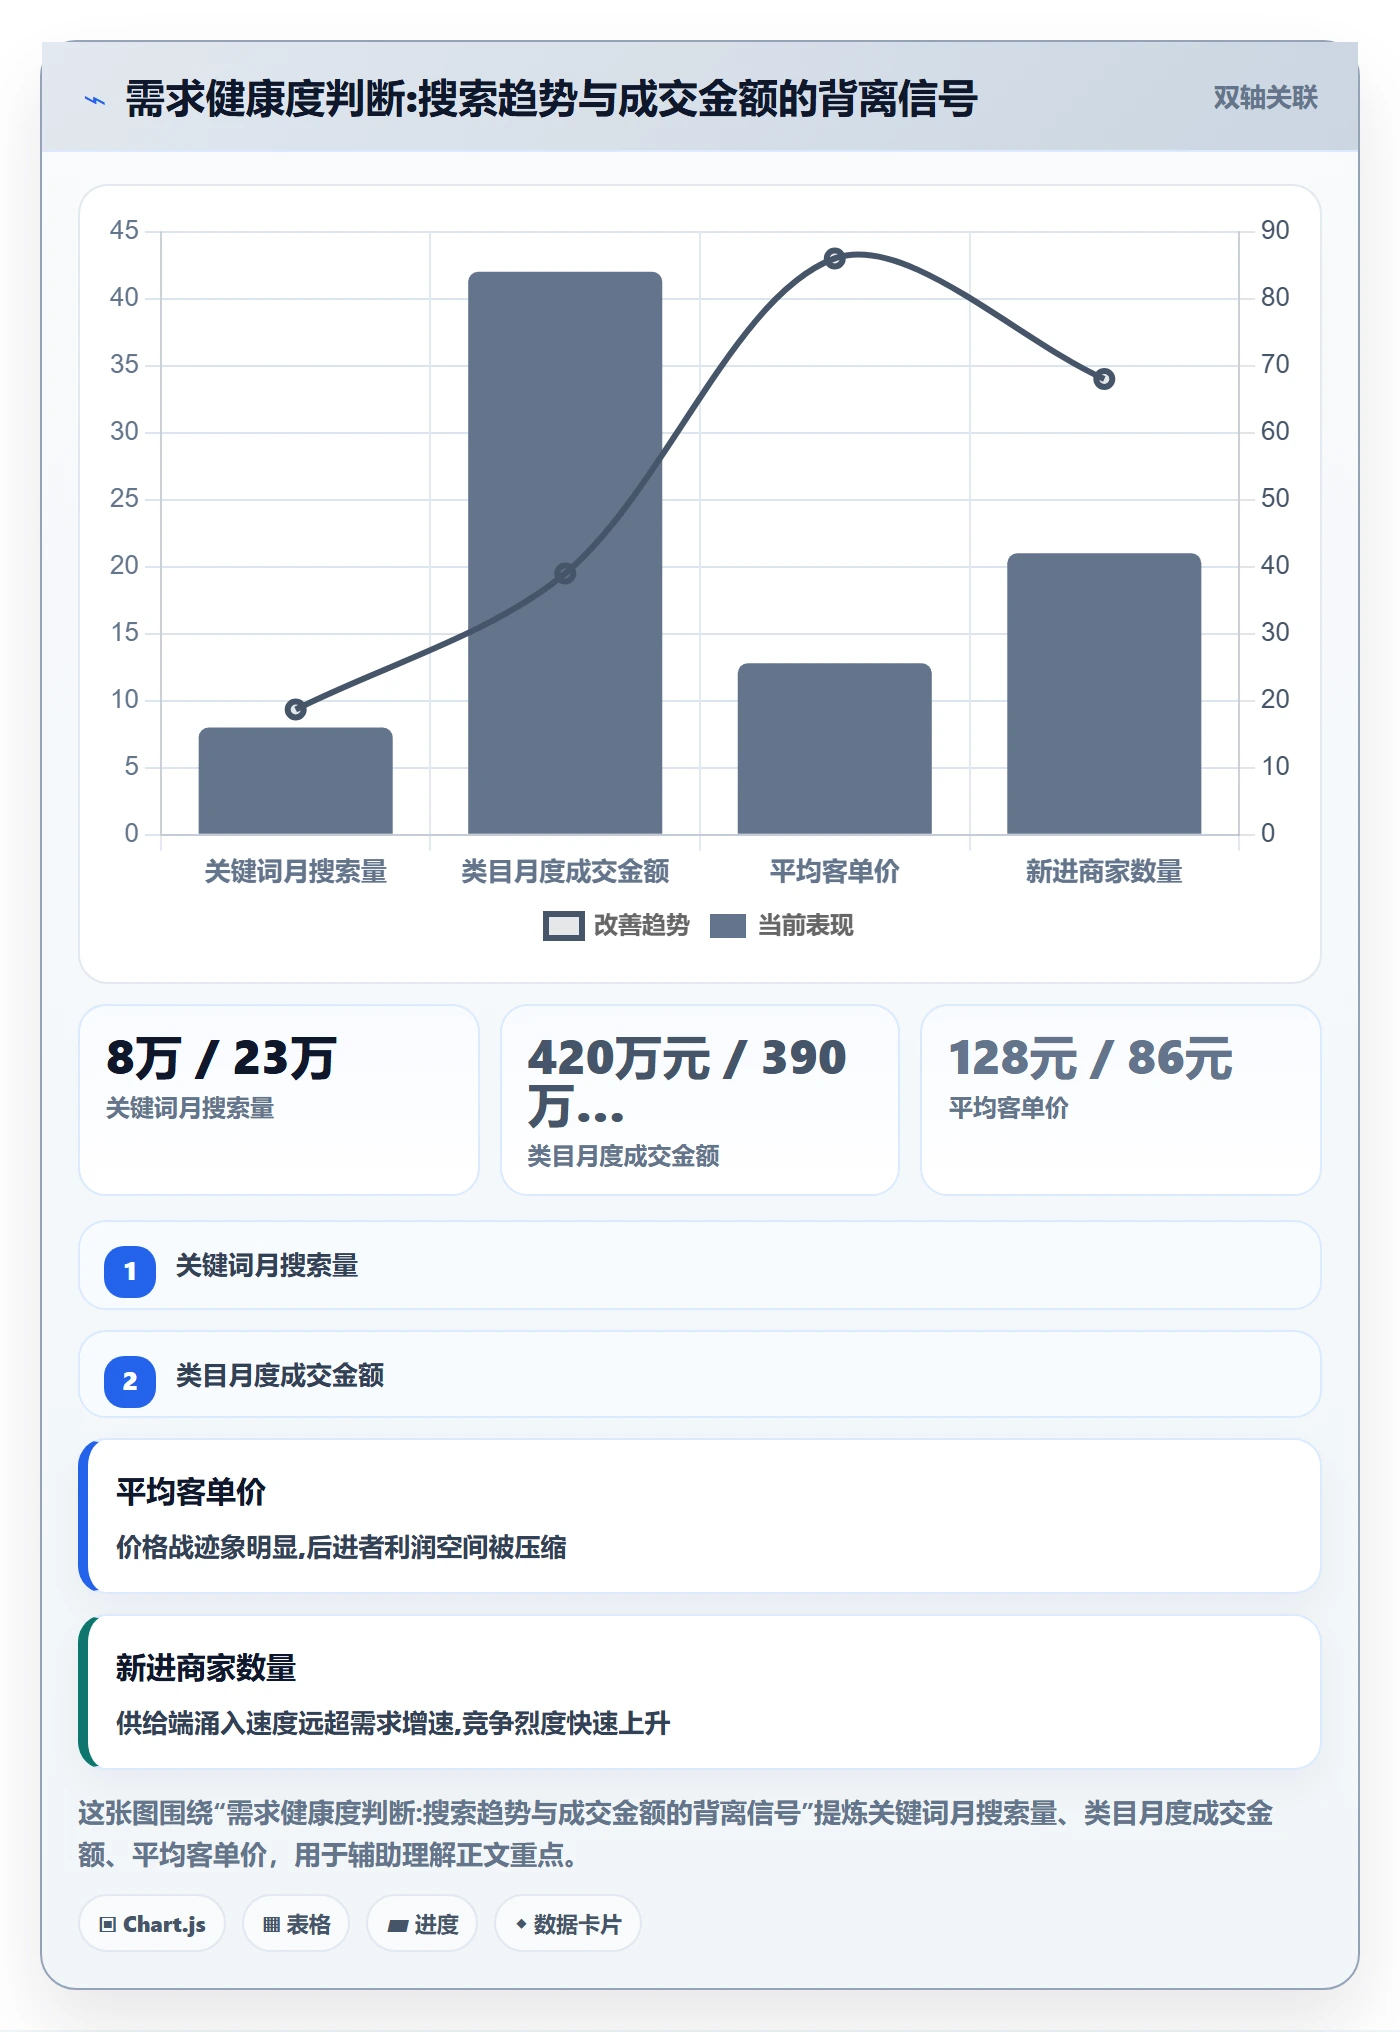The height and width of the screenshot is (2032, 1400).
Task: Click the diamond icon in the 数据卡片 tag
Action: pyautogui.click(x=521, y=1924)
